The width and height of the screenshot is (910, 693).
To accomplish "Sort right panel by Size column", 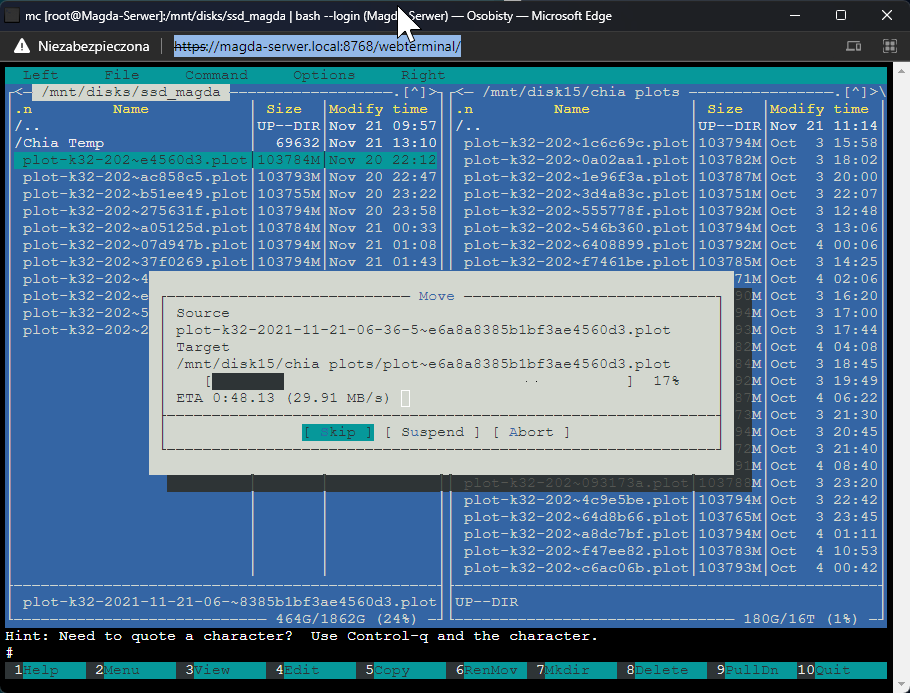I will click(725, 109).
